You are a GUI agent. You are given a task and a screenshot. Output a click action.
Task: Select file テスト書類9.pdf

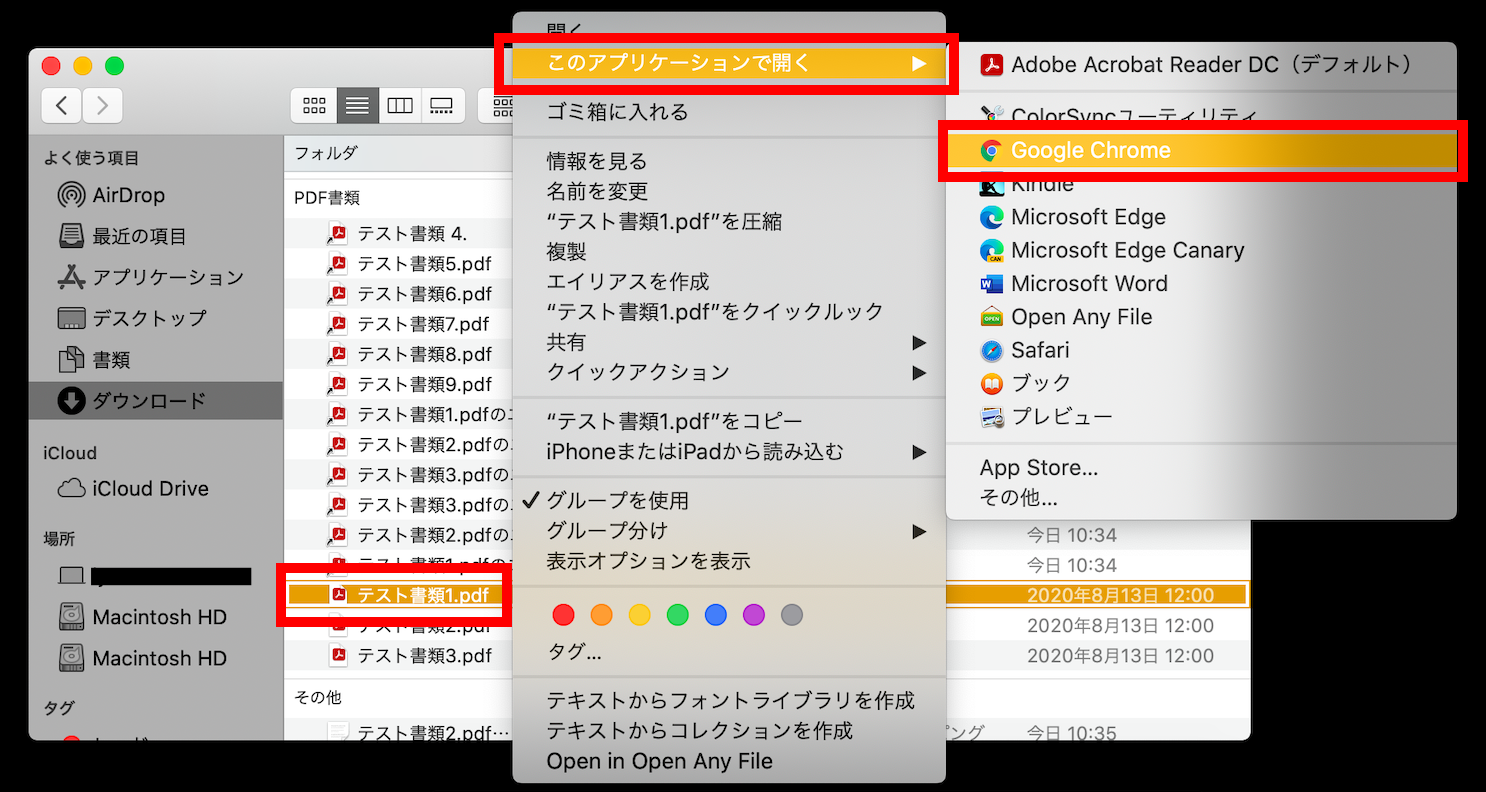(424, 384)
